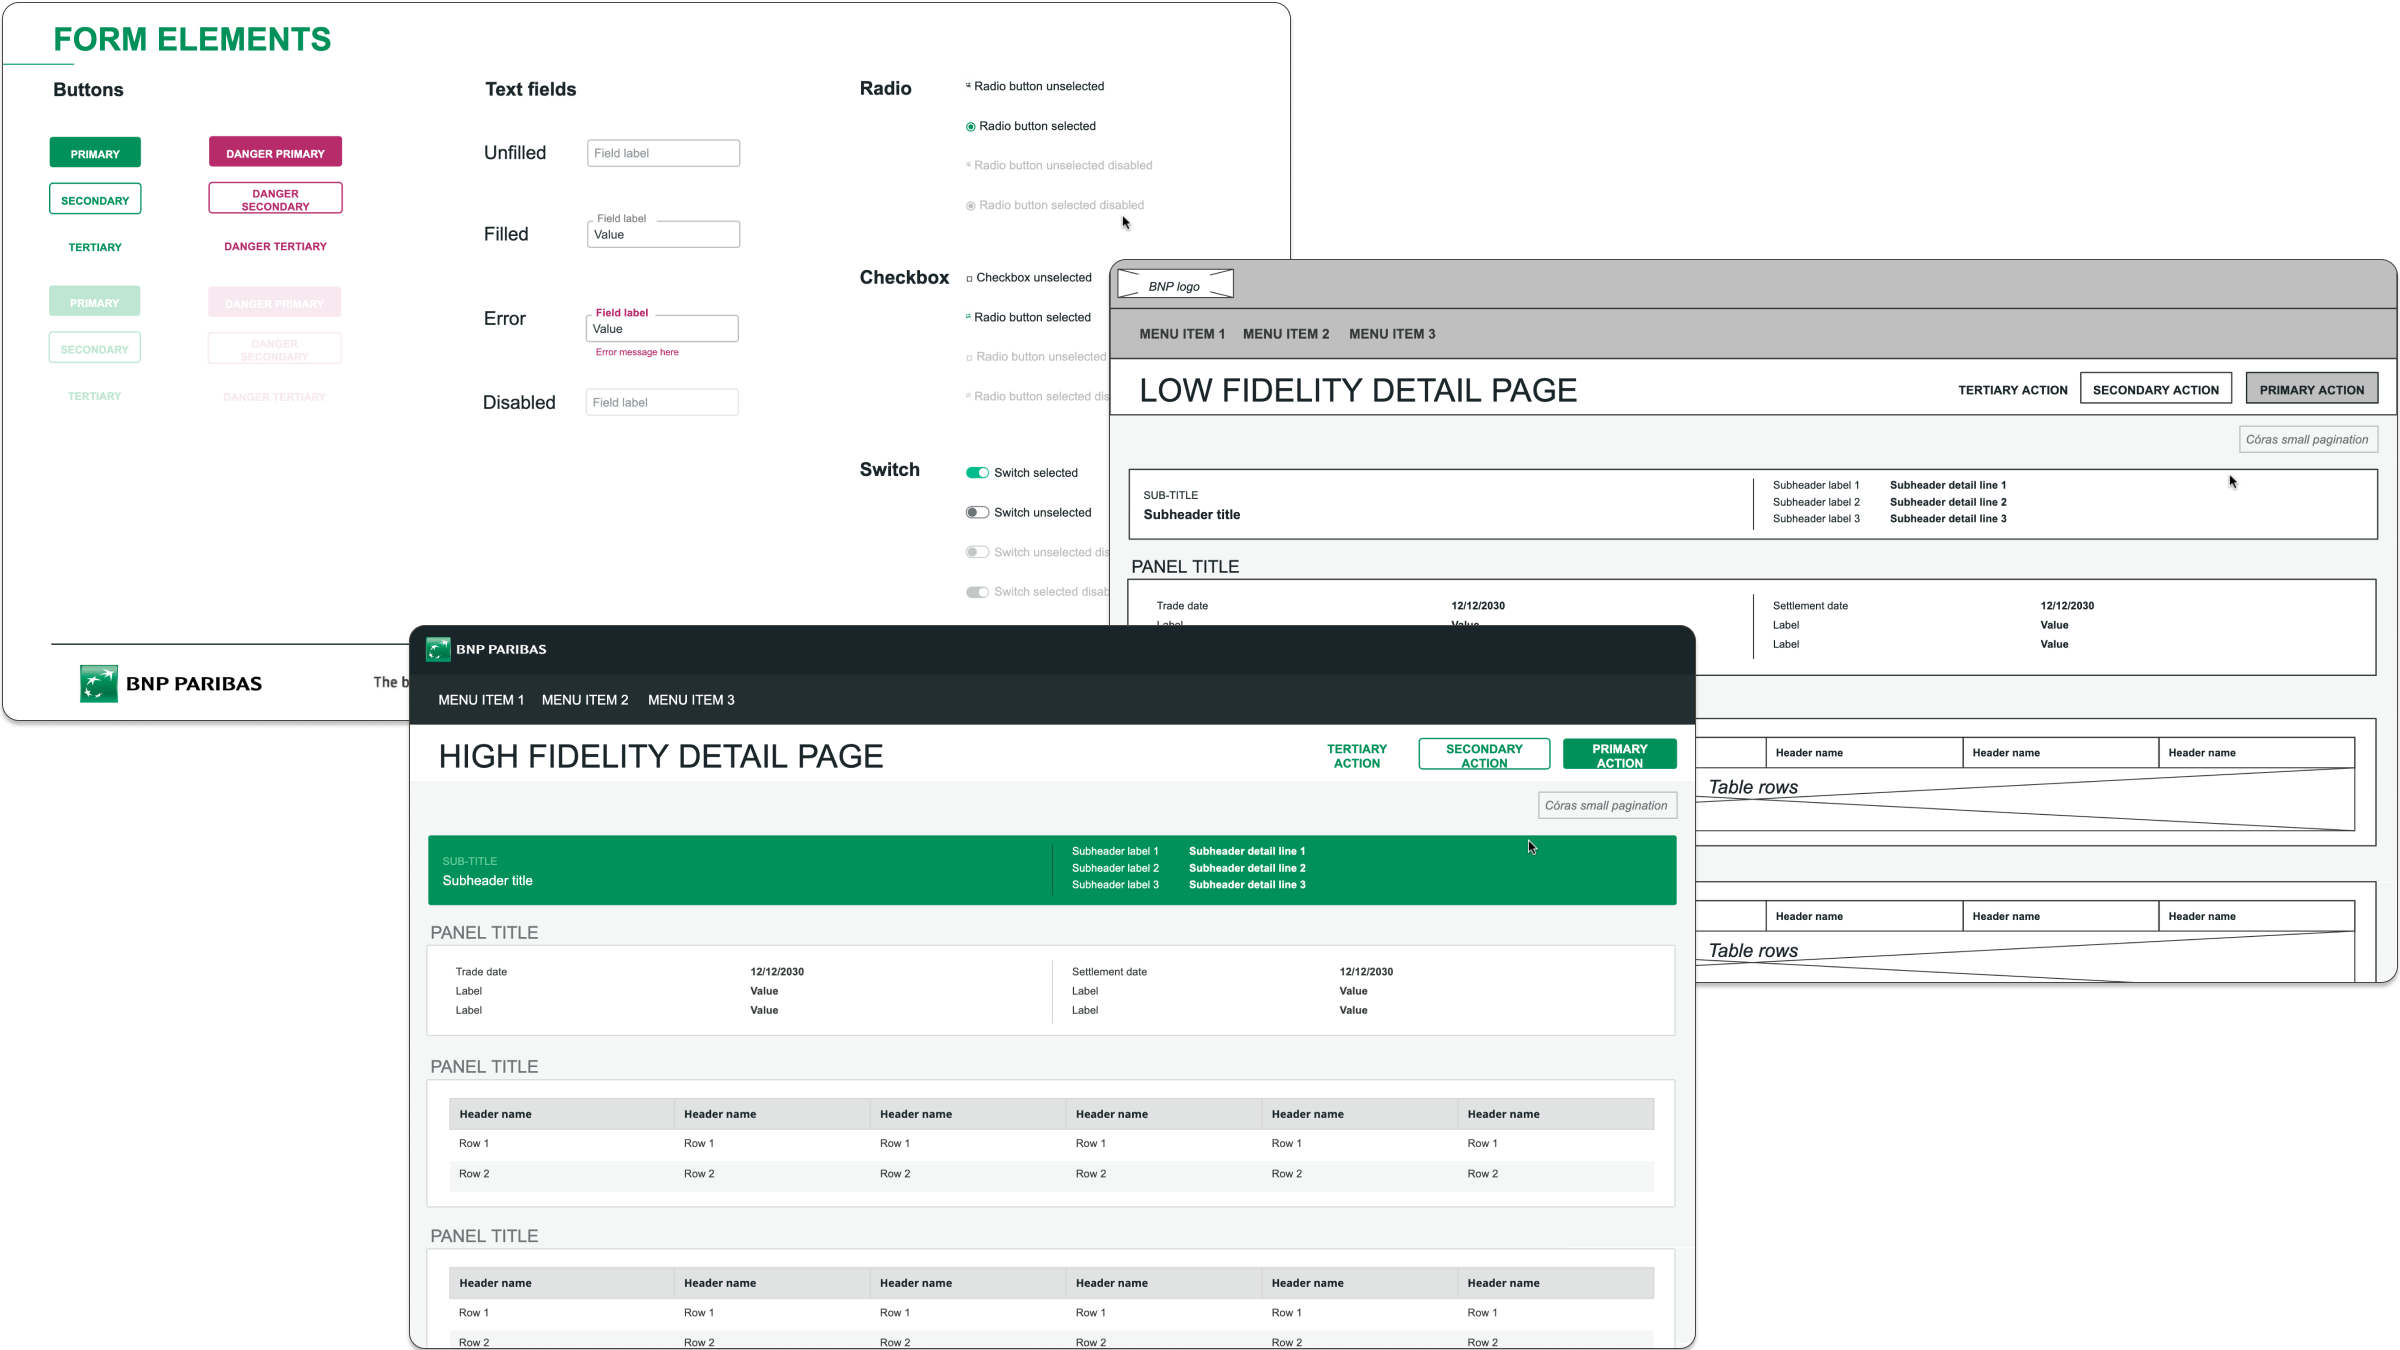Open Menu Item 2 on high fidelity page
Viewport: 2400px width, 1350px height.
585,700
